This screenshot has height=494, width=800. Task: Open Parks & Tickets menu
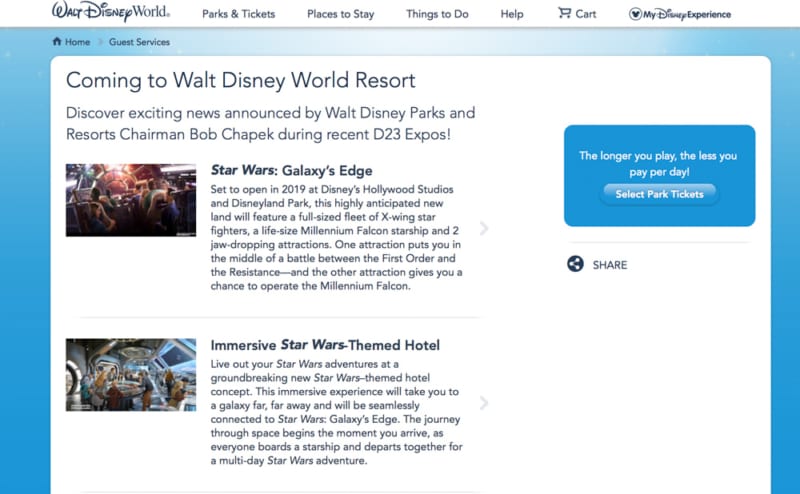click(x=238, y=14)
